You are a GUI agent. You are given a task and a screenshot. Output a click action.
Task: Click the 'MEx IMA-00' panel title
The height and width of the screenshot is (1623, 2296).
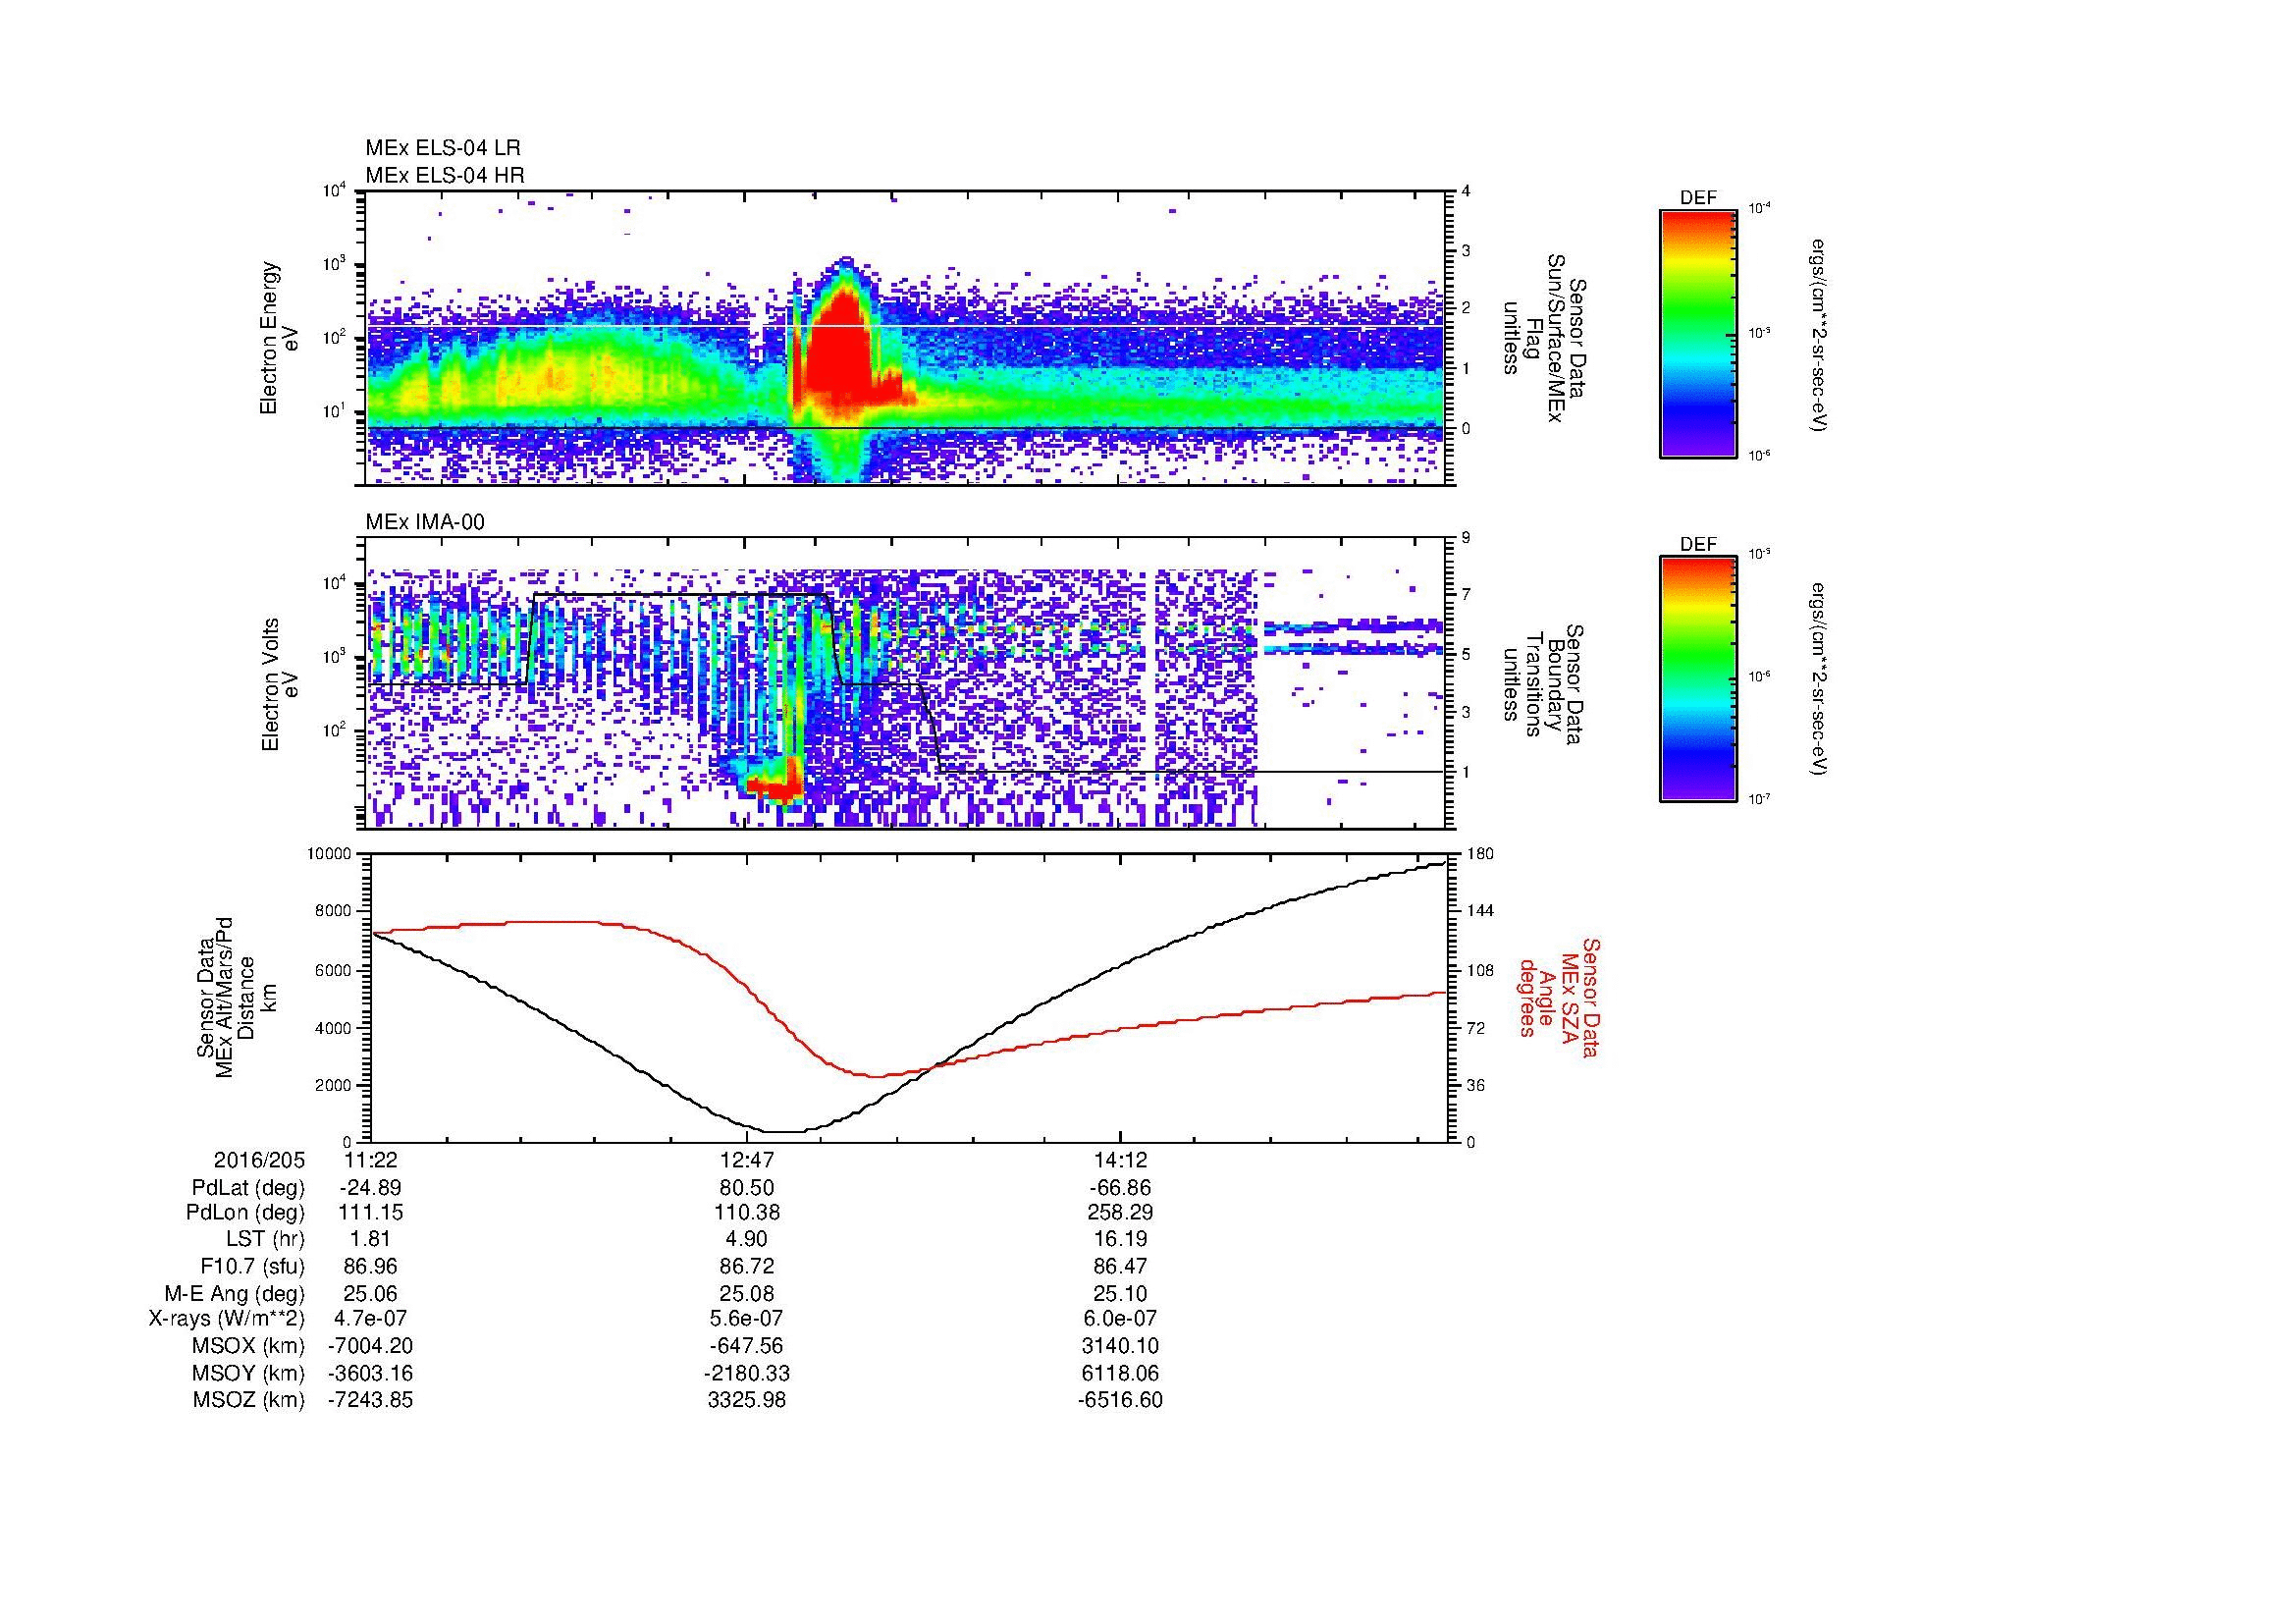[425, 522]
